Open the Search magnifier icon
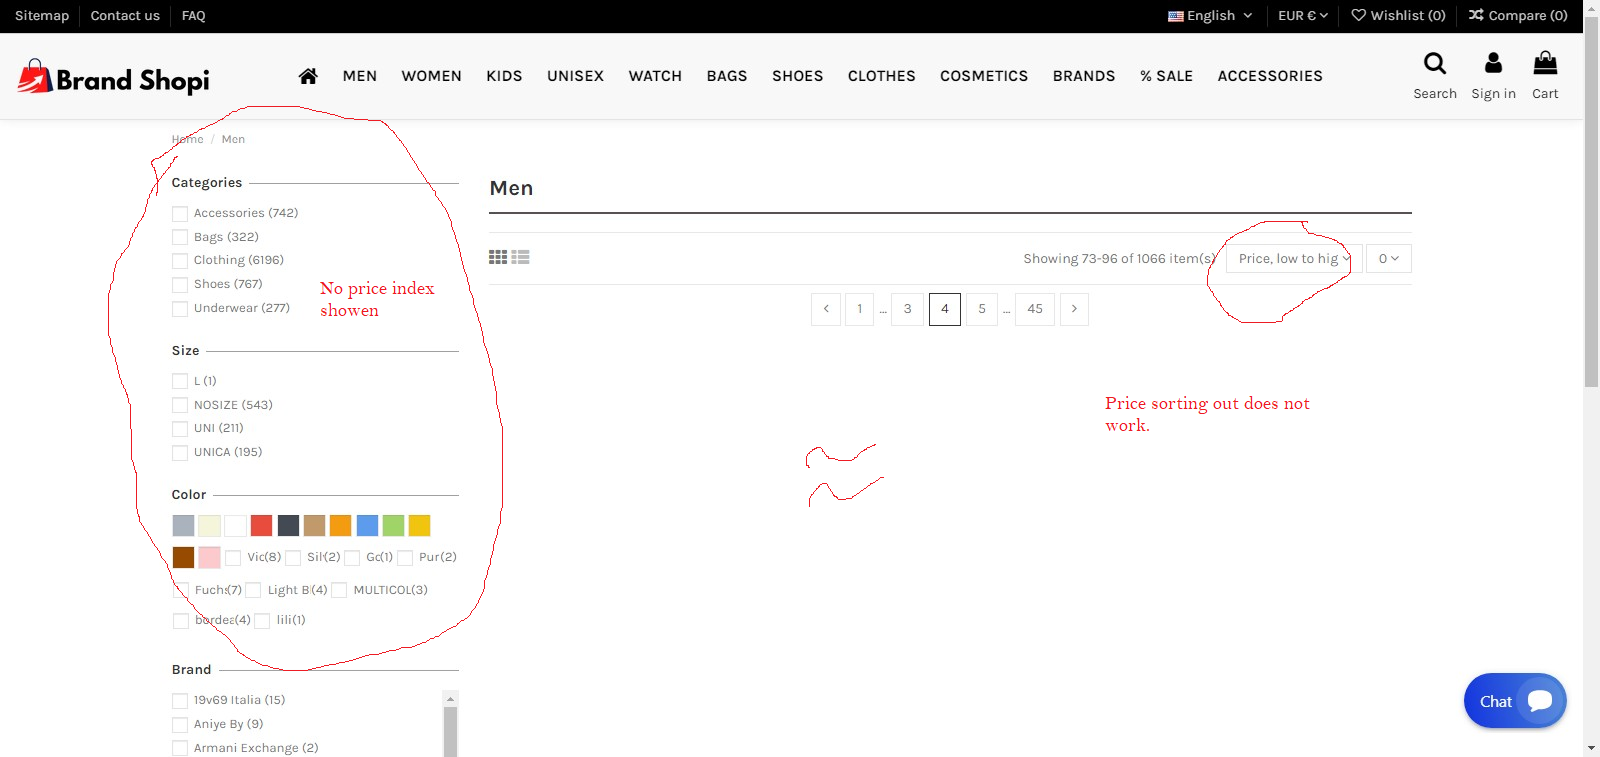Screen dimensions: 1600x757 coord(1435,64)
